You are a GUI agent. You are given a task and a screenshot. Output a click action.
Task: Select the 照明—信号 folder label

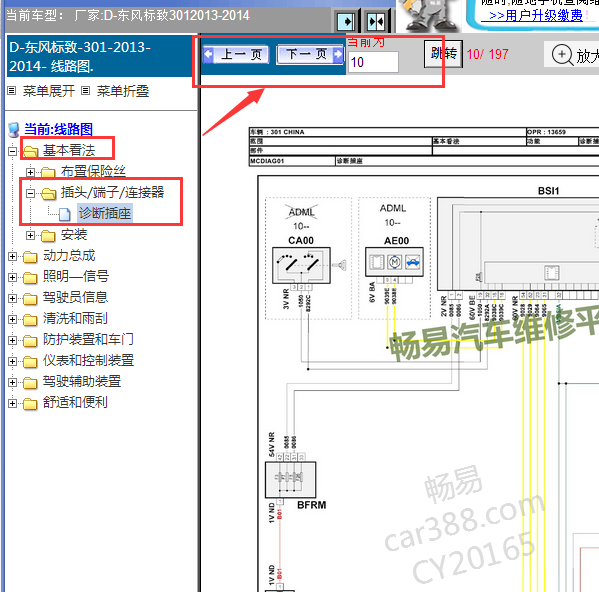(76, 276)
